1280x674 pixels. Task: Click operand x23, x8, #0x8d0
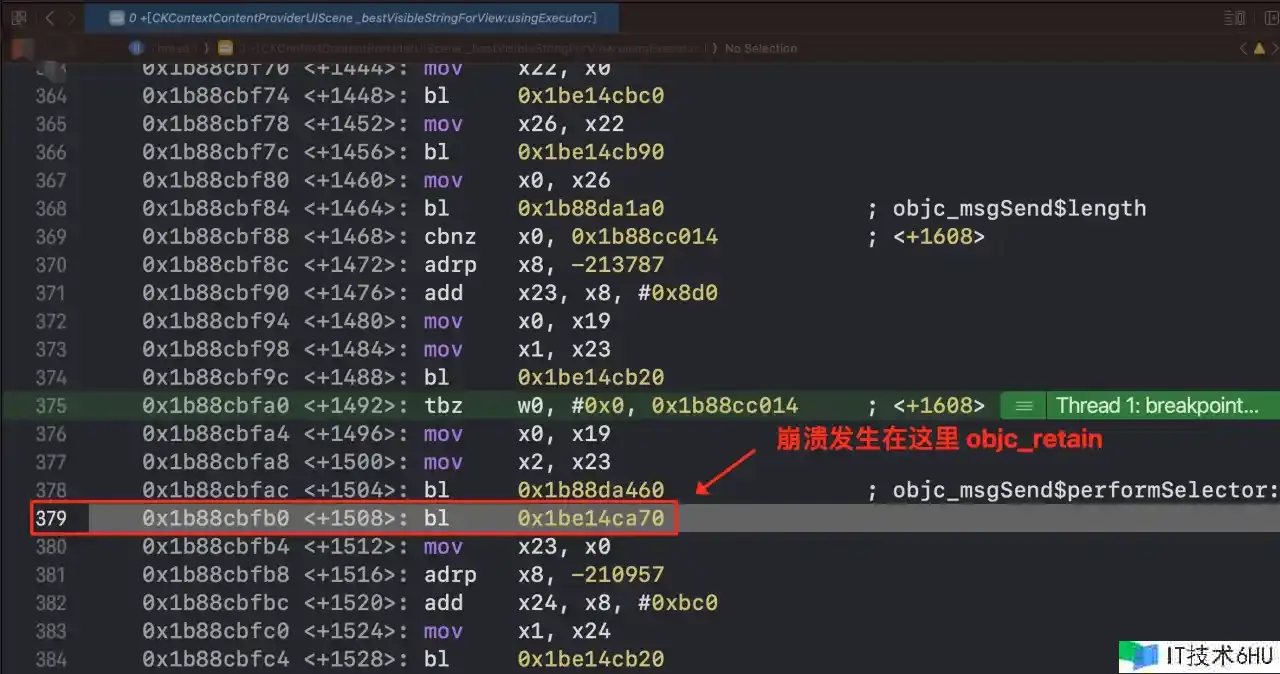[618, 293]
